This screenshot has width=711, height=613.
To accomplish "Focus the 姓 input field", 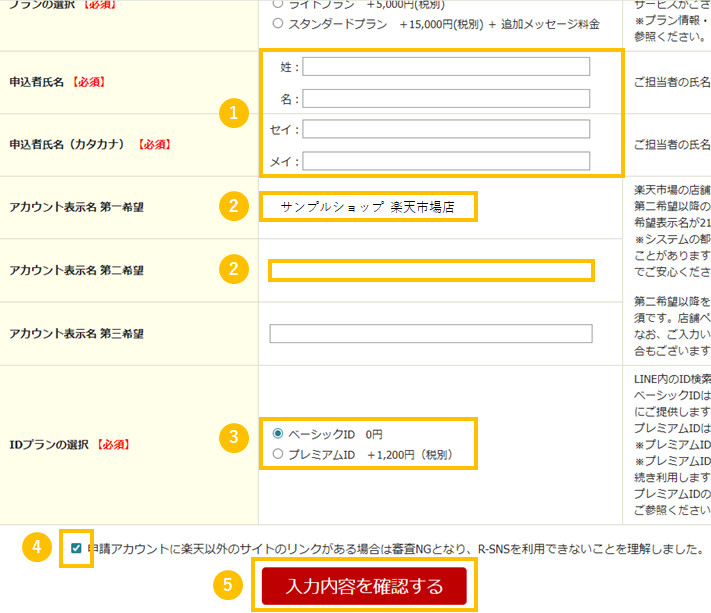I will 446,67.
